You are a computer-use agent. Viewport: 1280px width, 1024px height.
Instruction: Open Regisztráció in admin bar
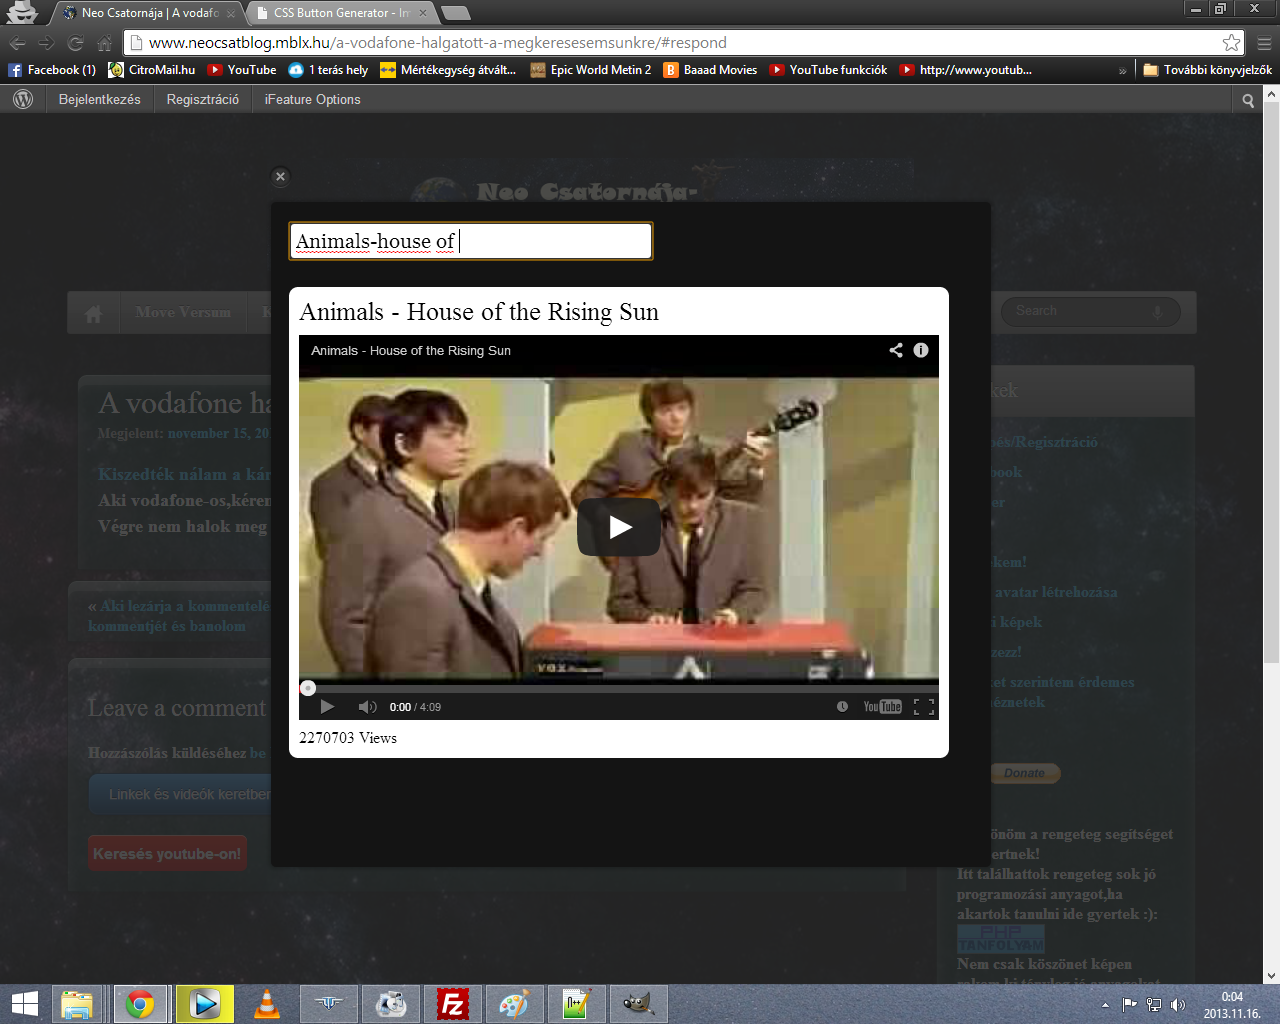point(203,99)
